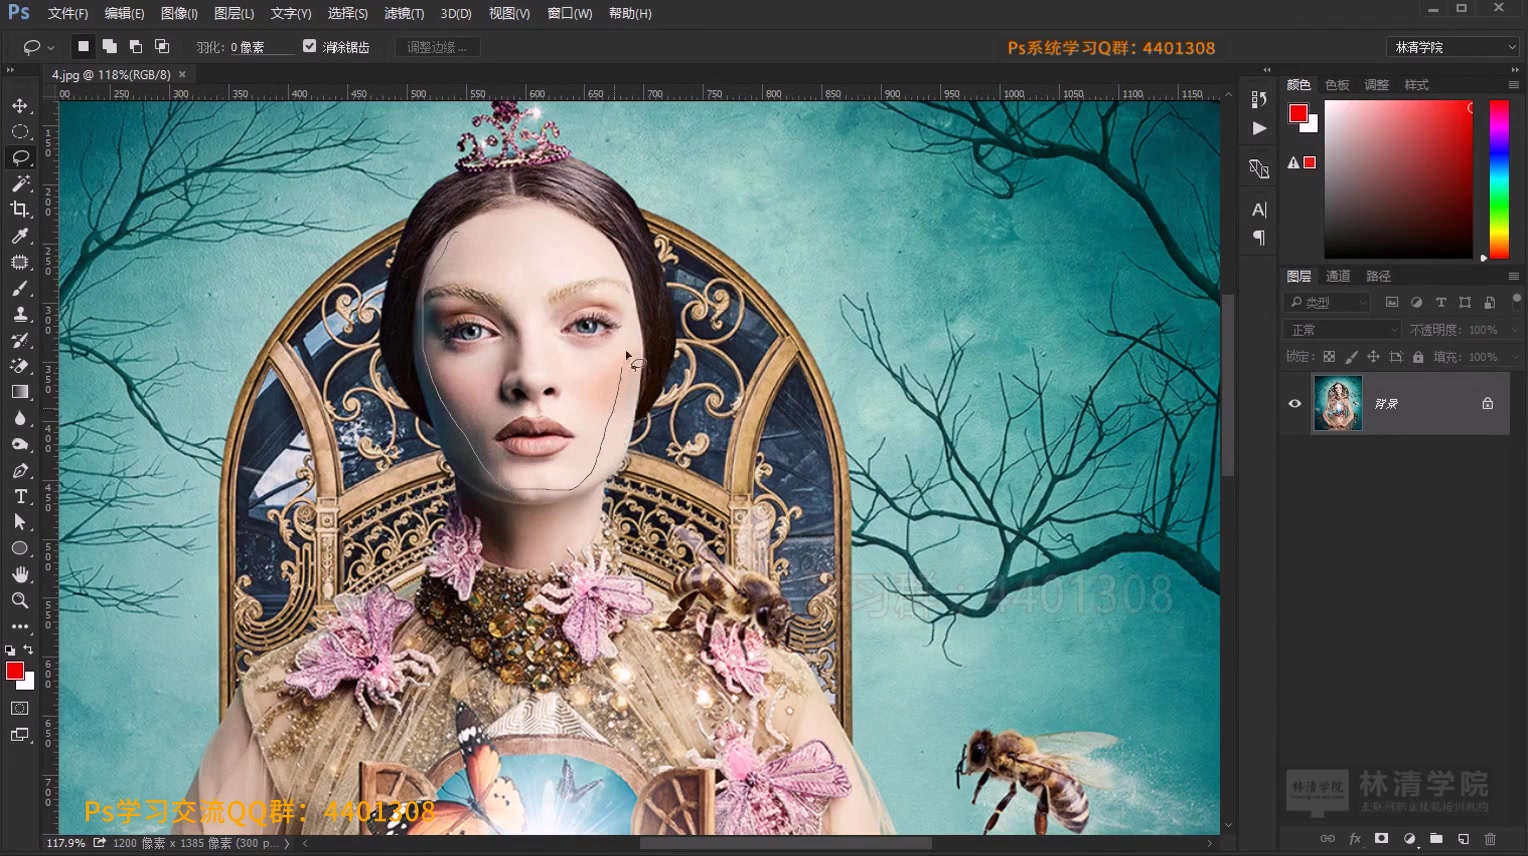Select the Clone Stamp tool
1528x856 pixels.
coord(20,314)
